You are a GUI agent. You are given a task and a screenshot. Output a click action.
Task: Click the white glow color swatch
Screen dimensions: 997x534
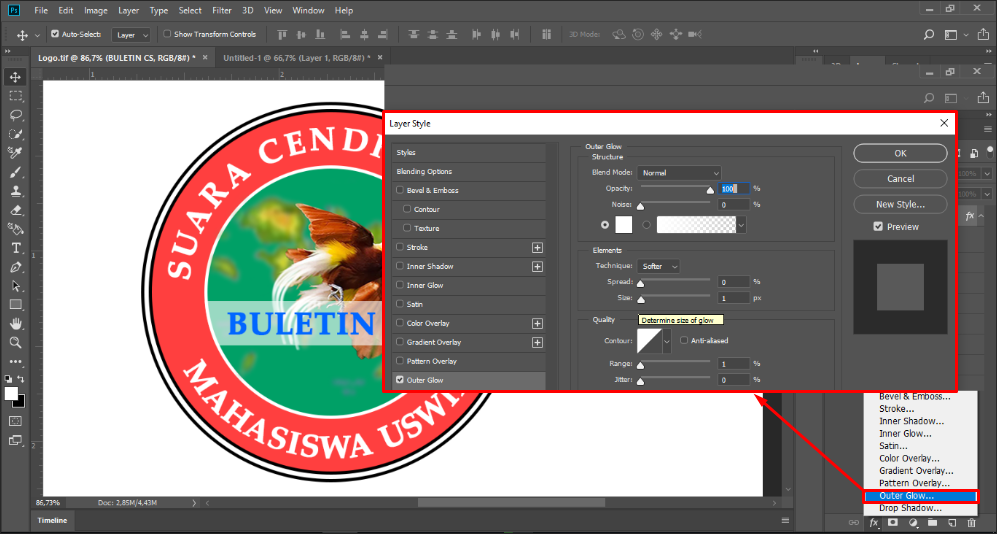624,224
